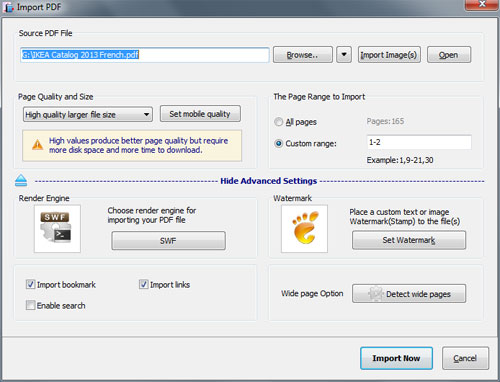Enable the Enable search checkbox
The height and width of the screenshot is (382, 500).
[x=30, y=305]
